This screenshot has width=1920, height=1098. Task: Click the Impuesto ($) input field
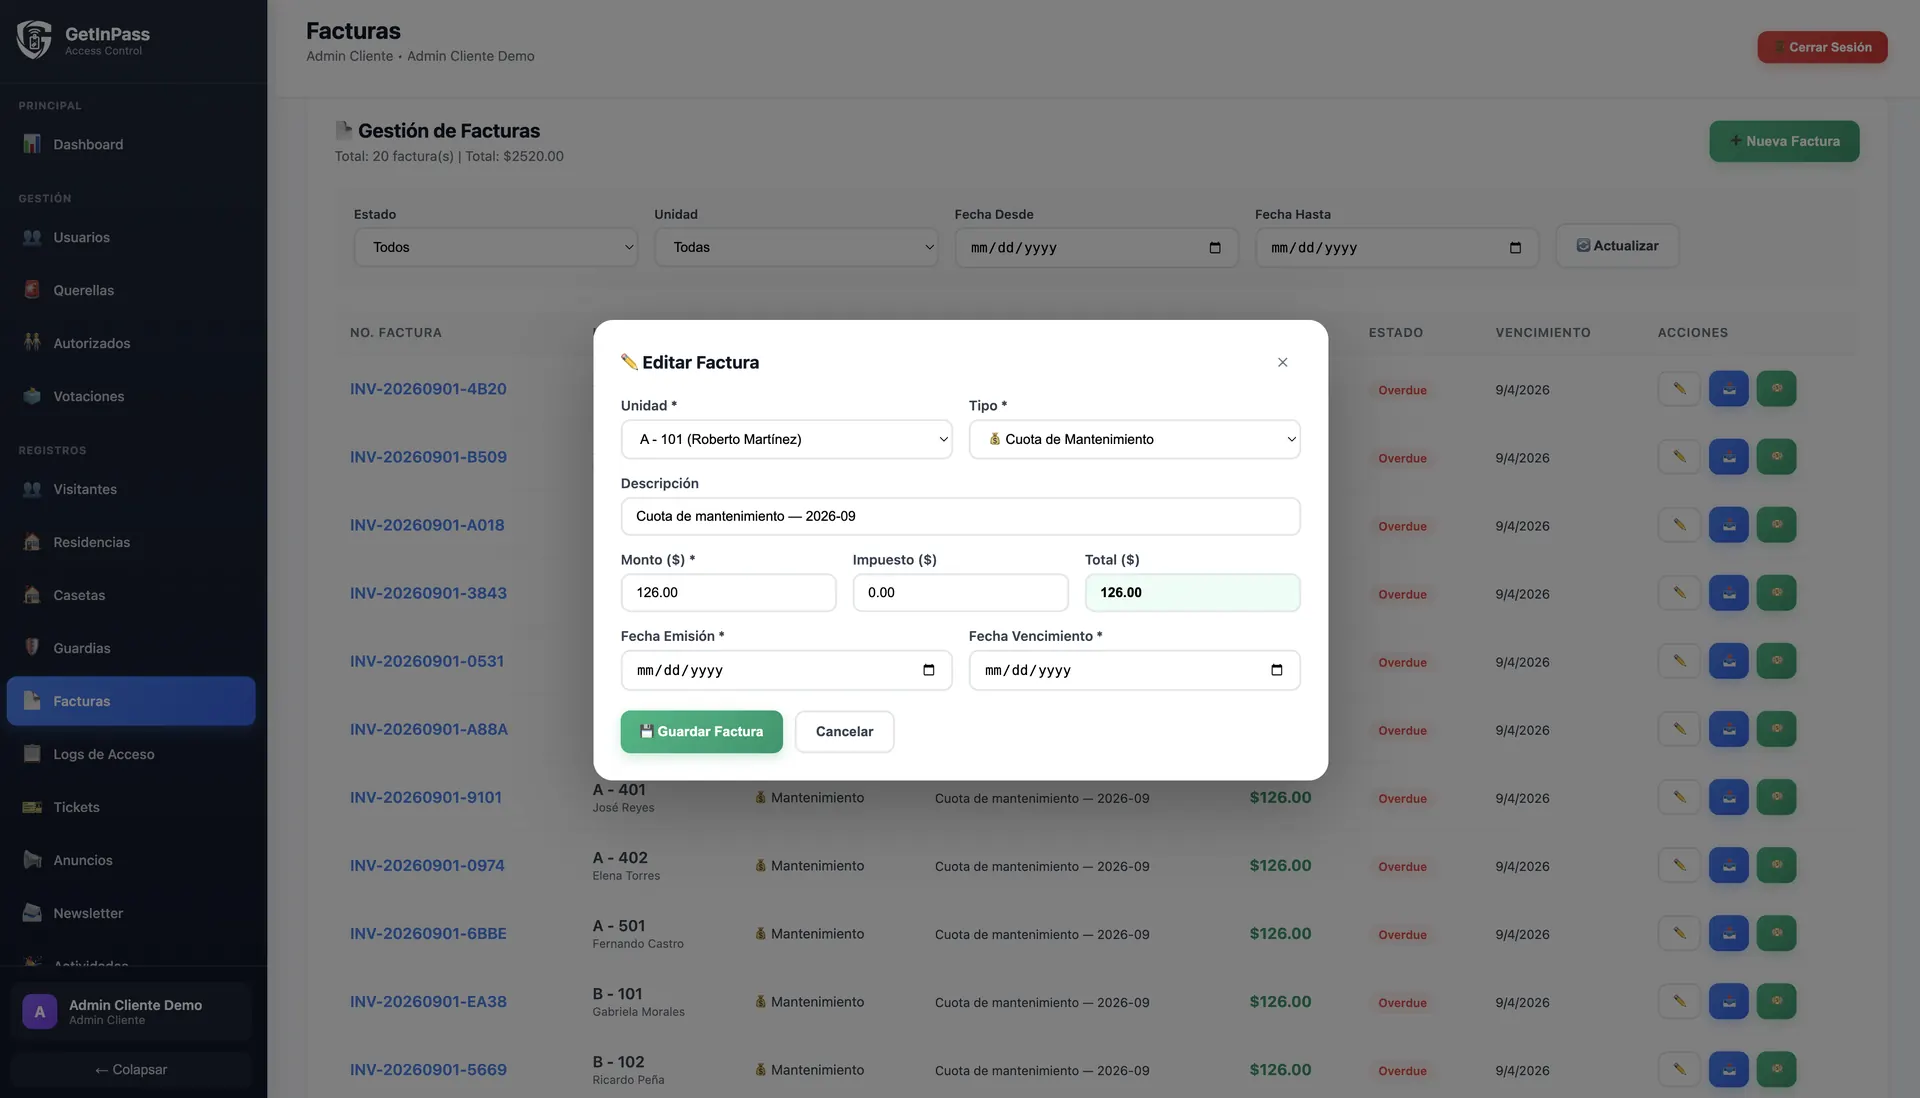click(960, 592)
